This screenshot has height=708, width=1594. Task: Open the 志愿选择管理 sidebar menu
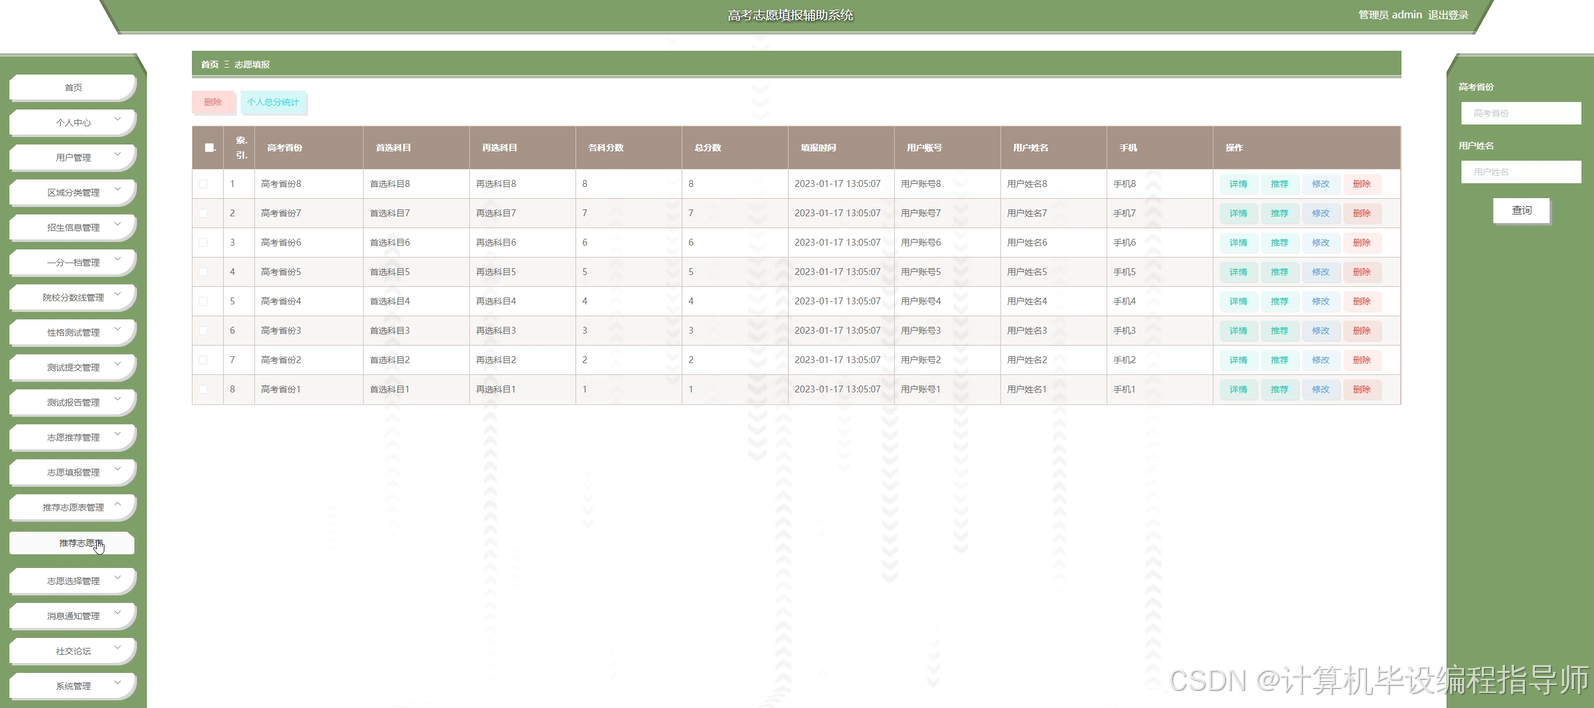coord(73,581)
